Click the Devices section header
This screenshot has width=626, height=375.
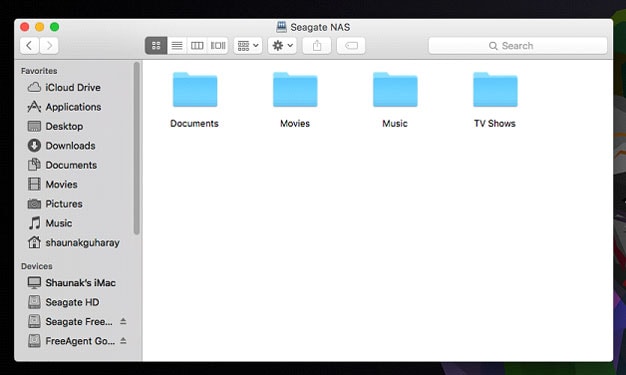(37, 266)
